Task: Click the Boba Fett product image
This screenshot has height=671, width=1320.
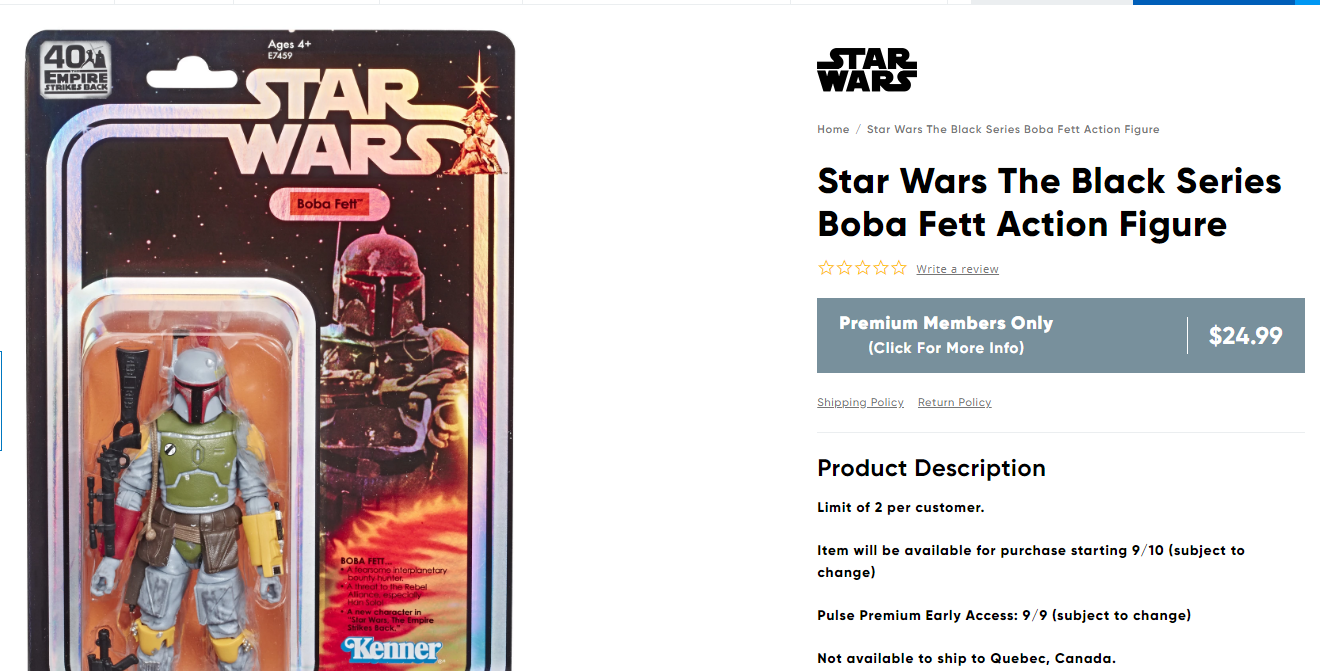Action: 270,350
